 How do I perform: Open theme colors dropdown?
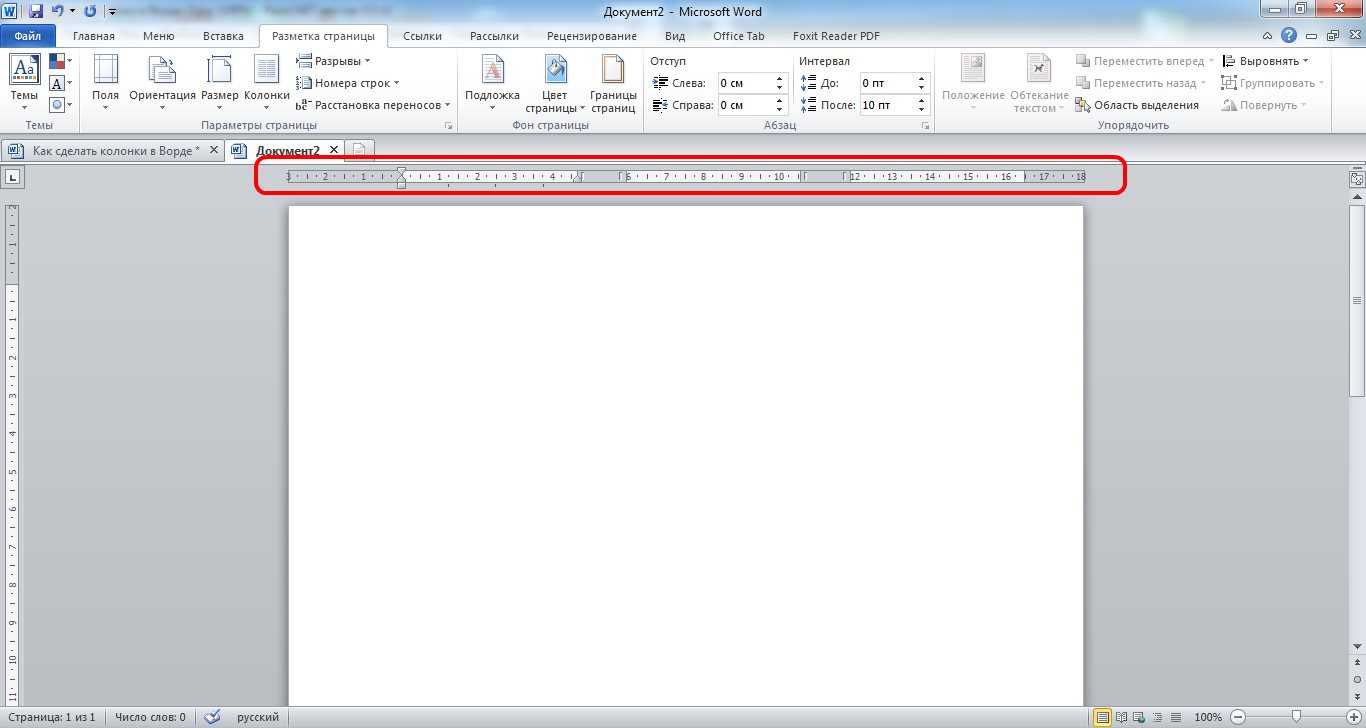click(60, 62)
